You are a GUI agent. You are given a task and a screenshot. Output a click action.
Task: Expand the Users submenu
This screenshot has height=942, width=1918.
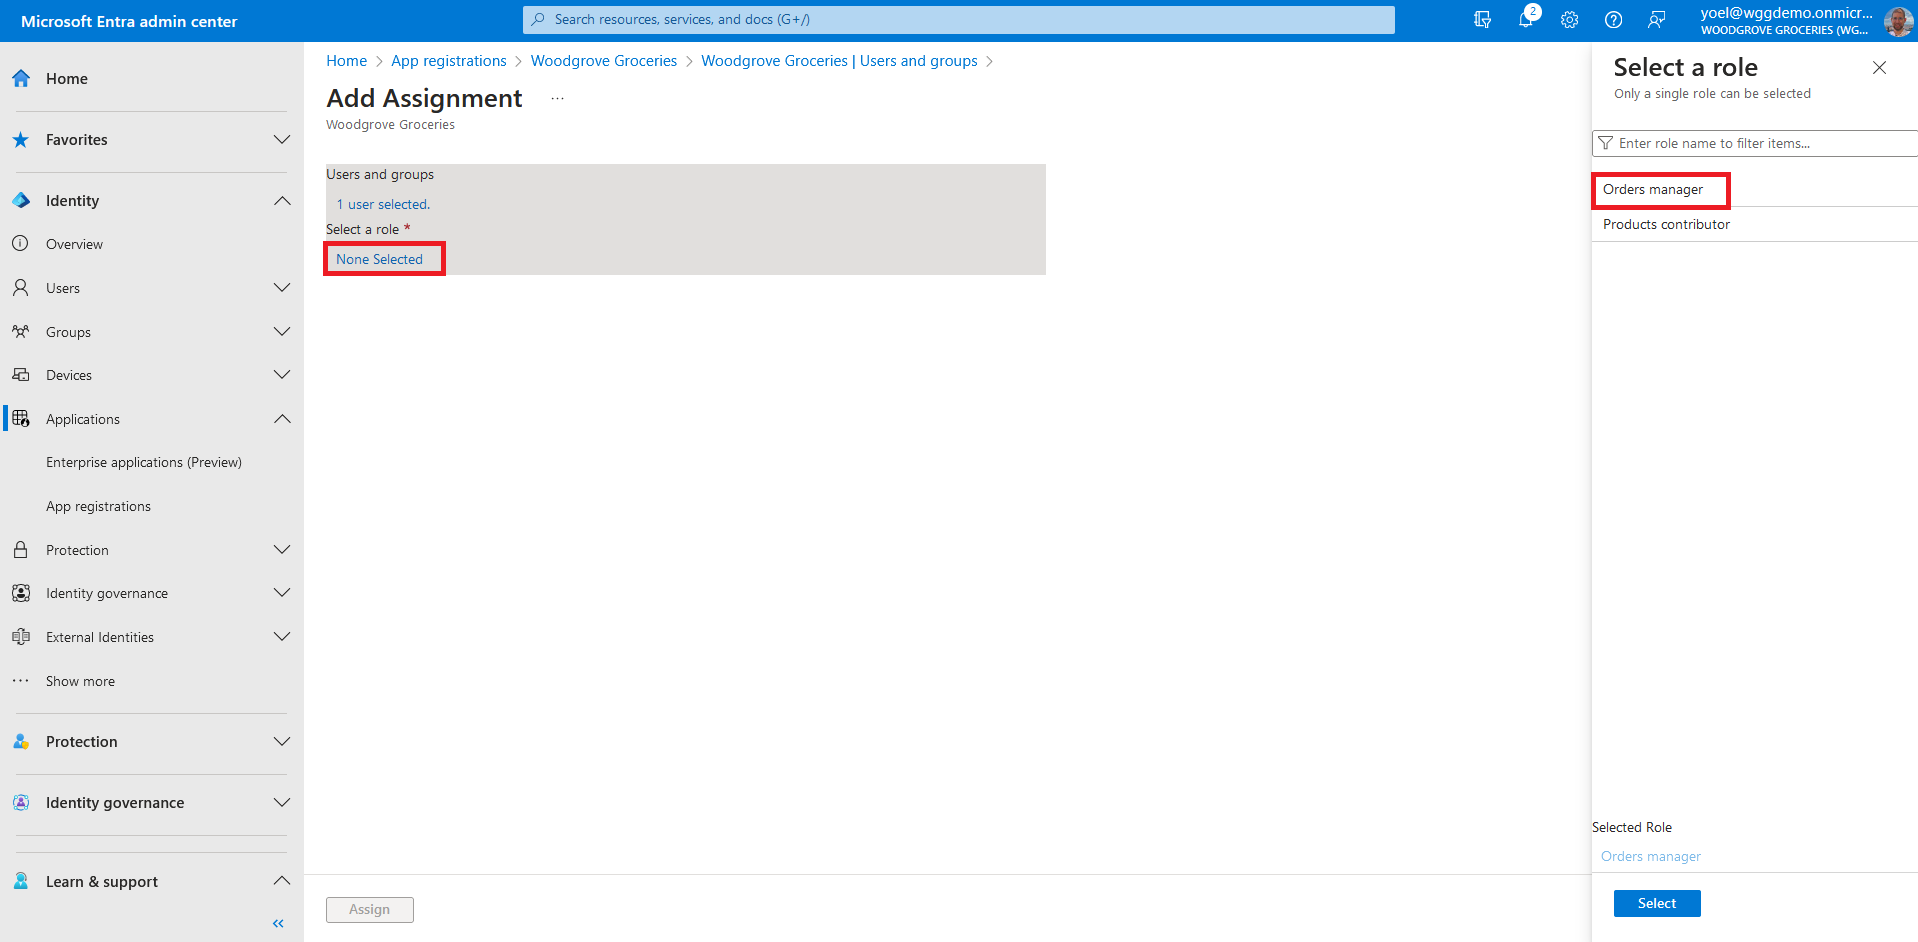point(282,288)
